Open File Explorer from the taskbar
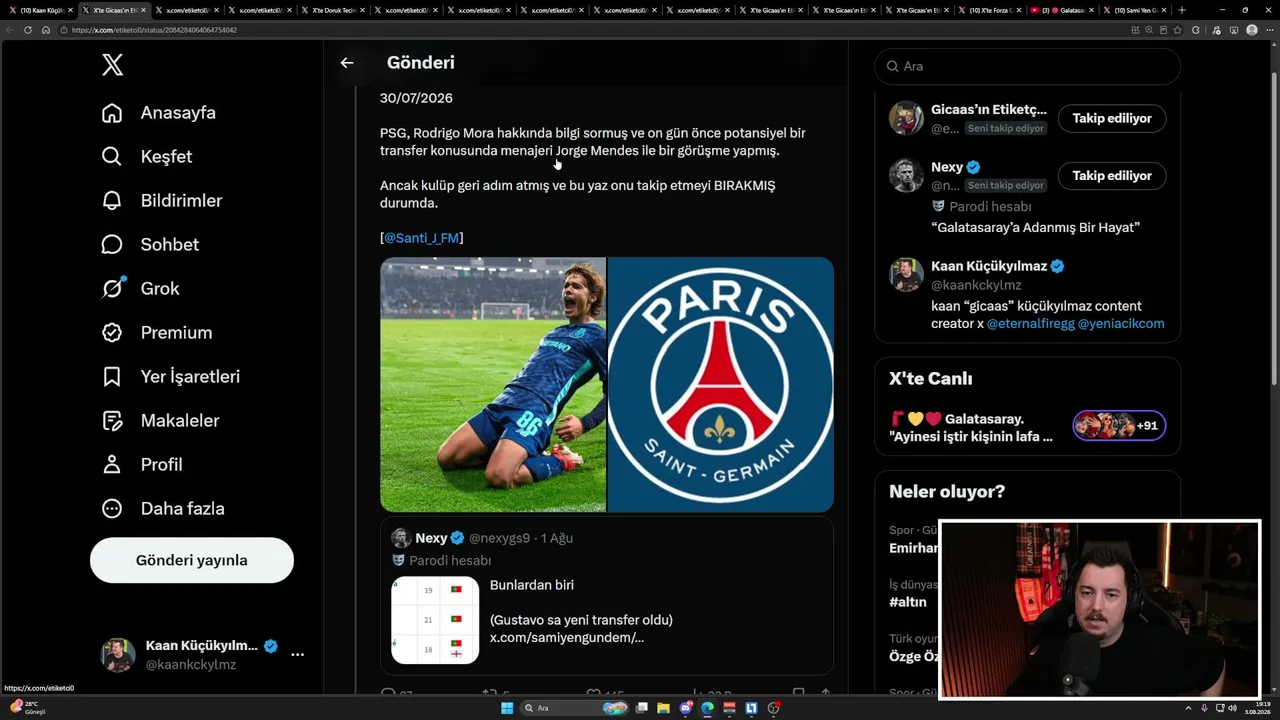Image resolution: width=1280 pixels, height=720 pixels. (x=664, y=708)
